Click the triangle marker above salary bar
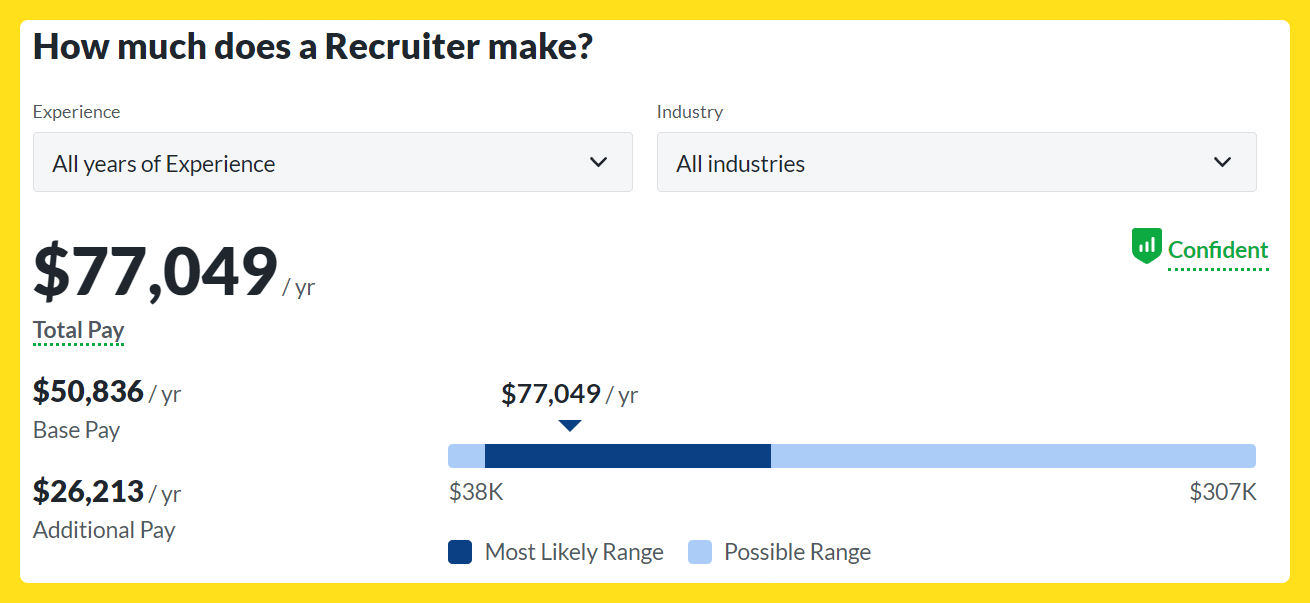 570,425
